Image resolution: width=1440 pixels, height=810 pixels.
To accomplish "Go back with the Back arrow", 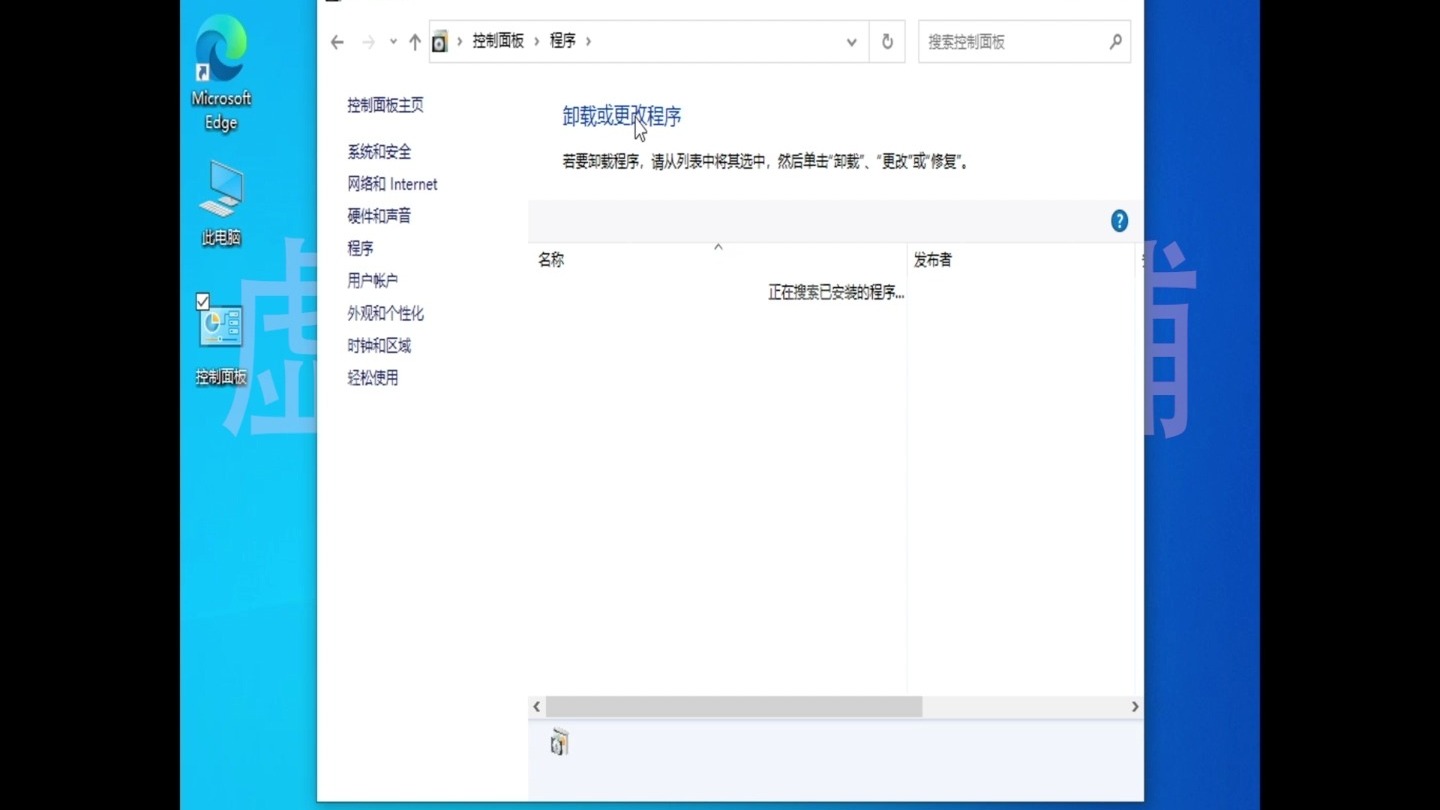I will pos(337,42).
